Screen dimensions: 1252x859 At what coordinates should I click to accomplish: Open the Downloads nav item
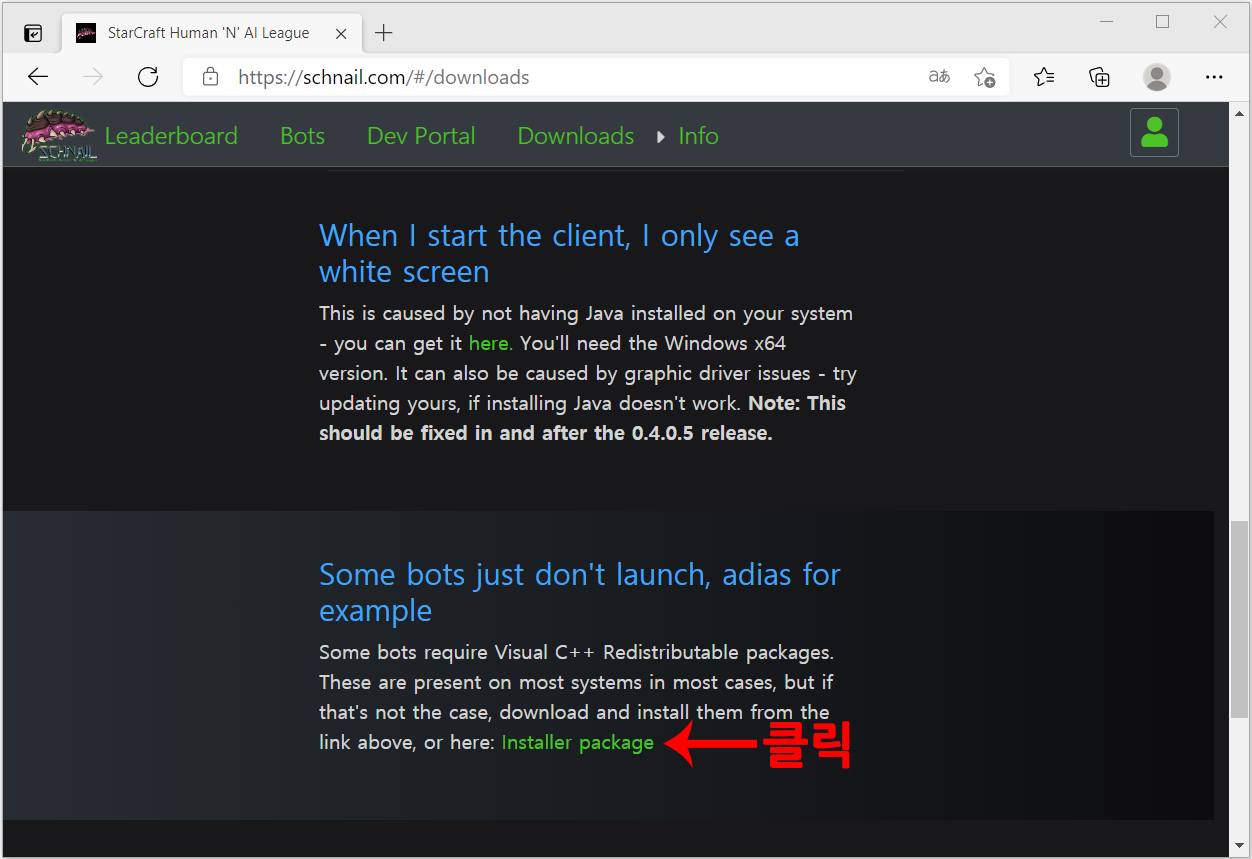point(576,136)
